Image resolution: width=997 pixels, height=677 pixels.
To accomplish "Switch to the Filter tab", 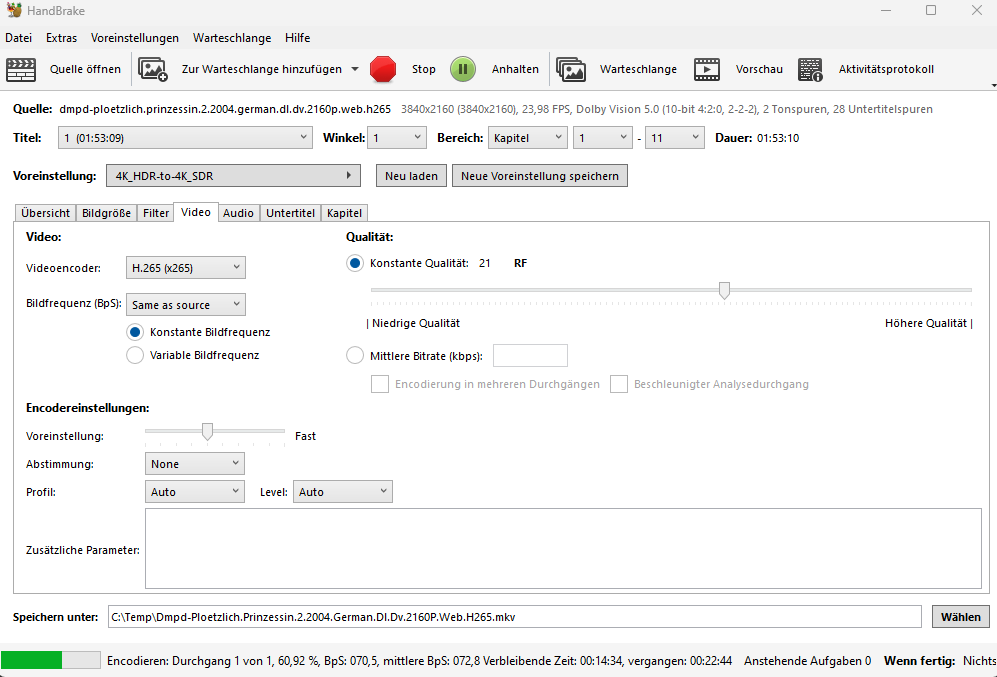I will tap(156, 213).
